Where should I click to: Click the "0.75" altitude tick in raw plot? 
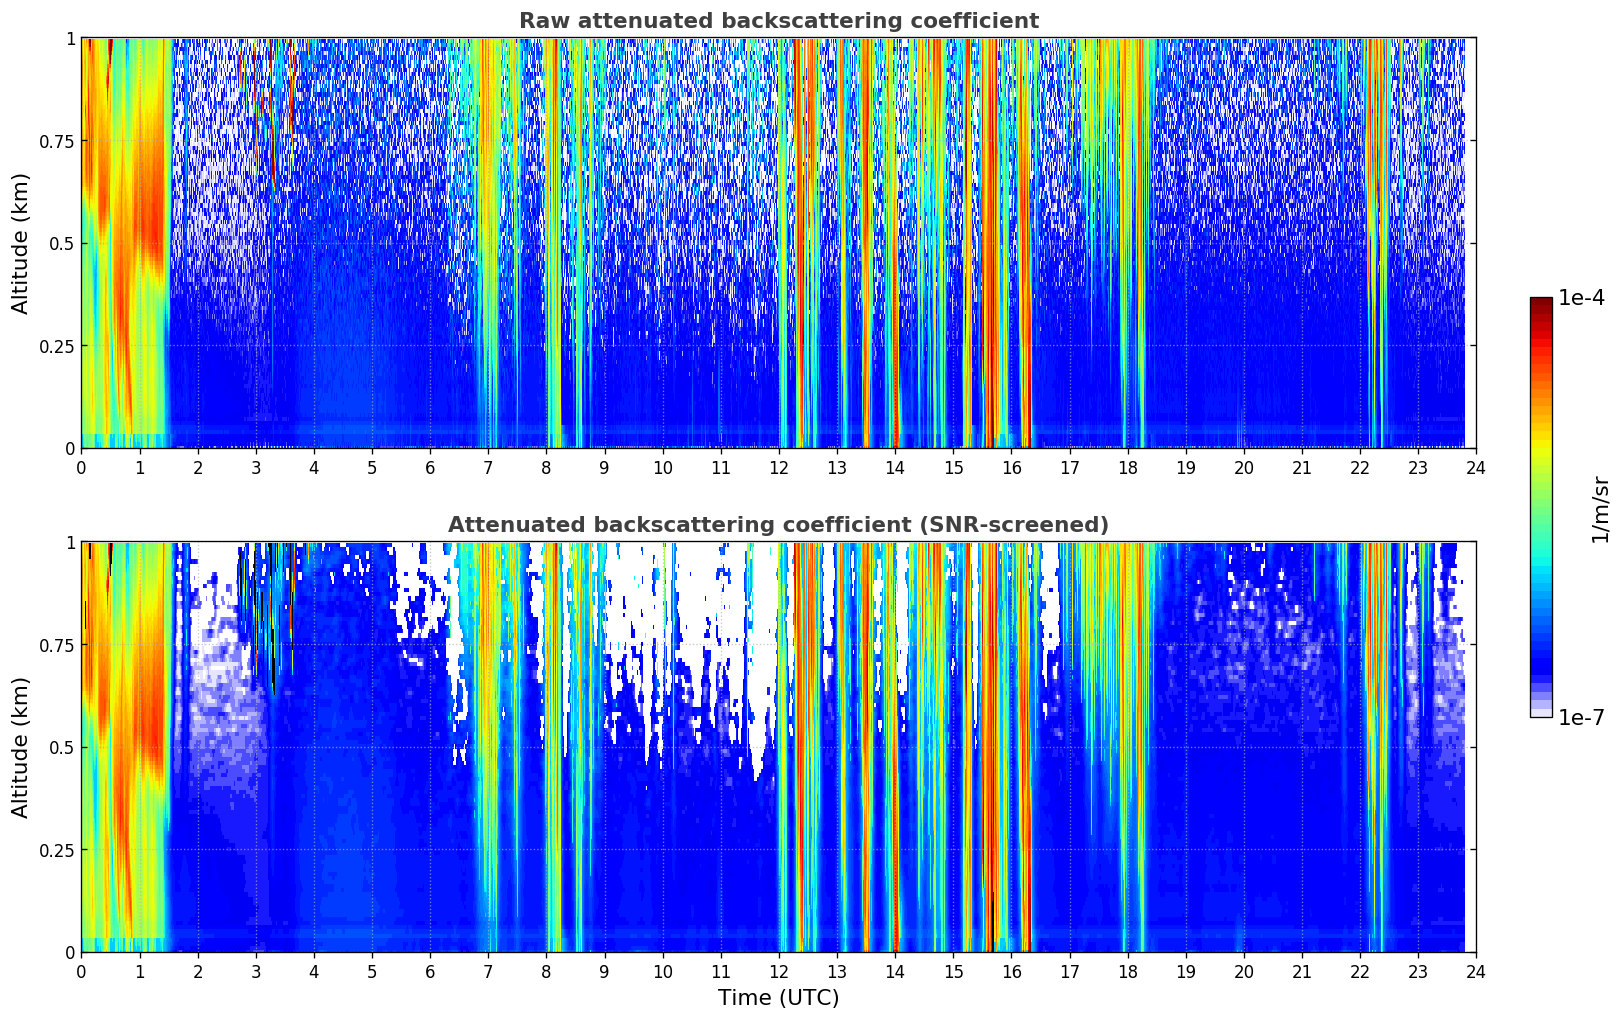tap(57, 141)
